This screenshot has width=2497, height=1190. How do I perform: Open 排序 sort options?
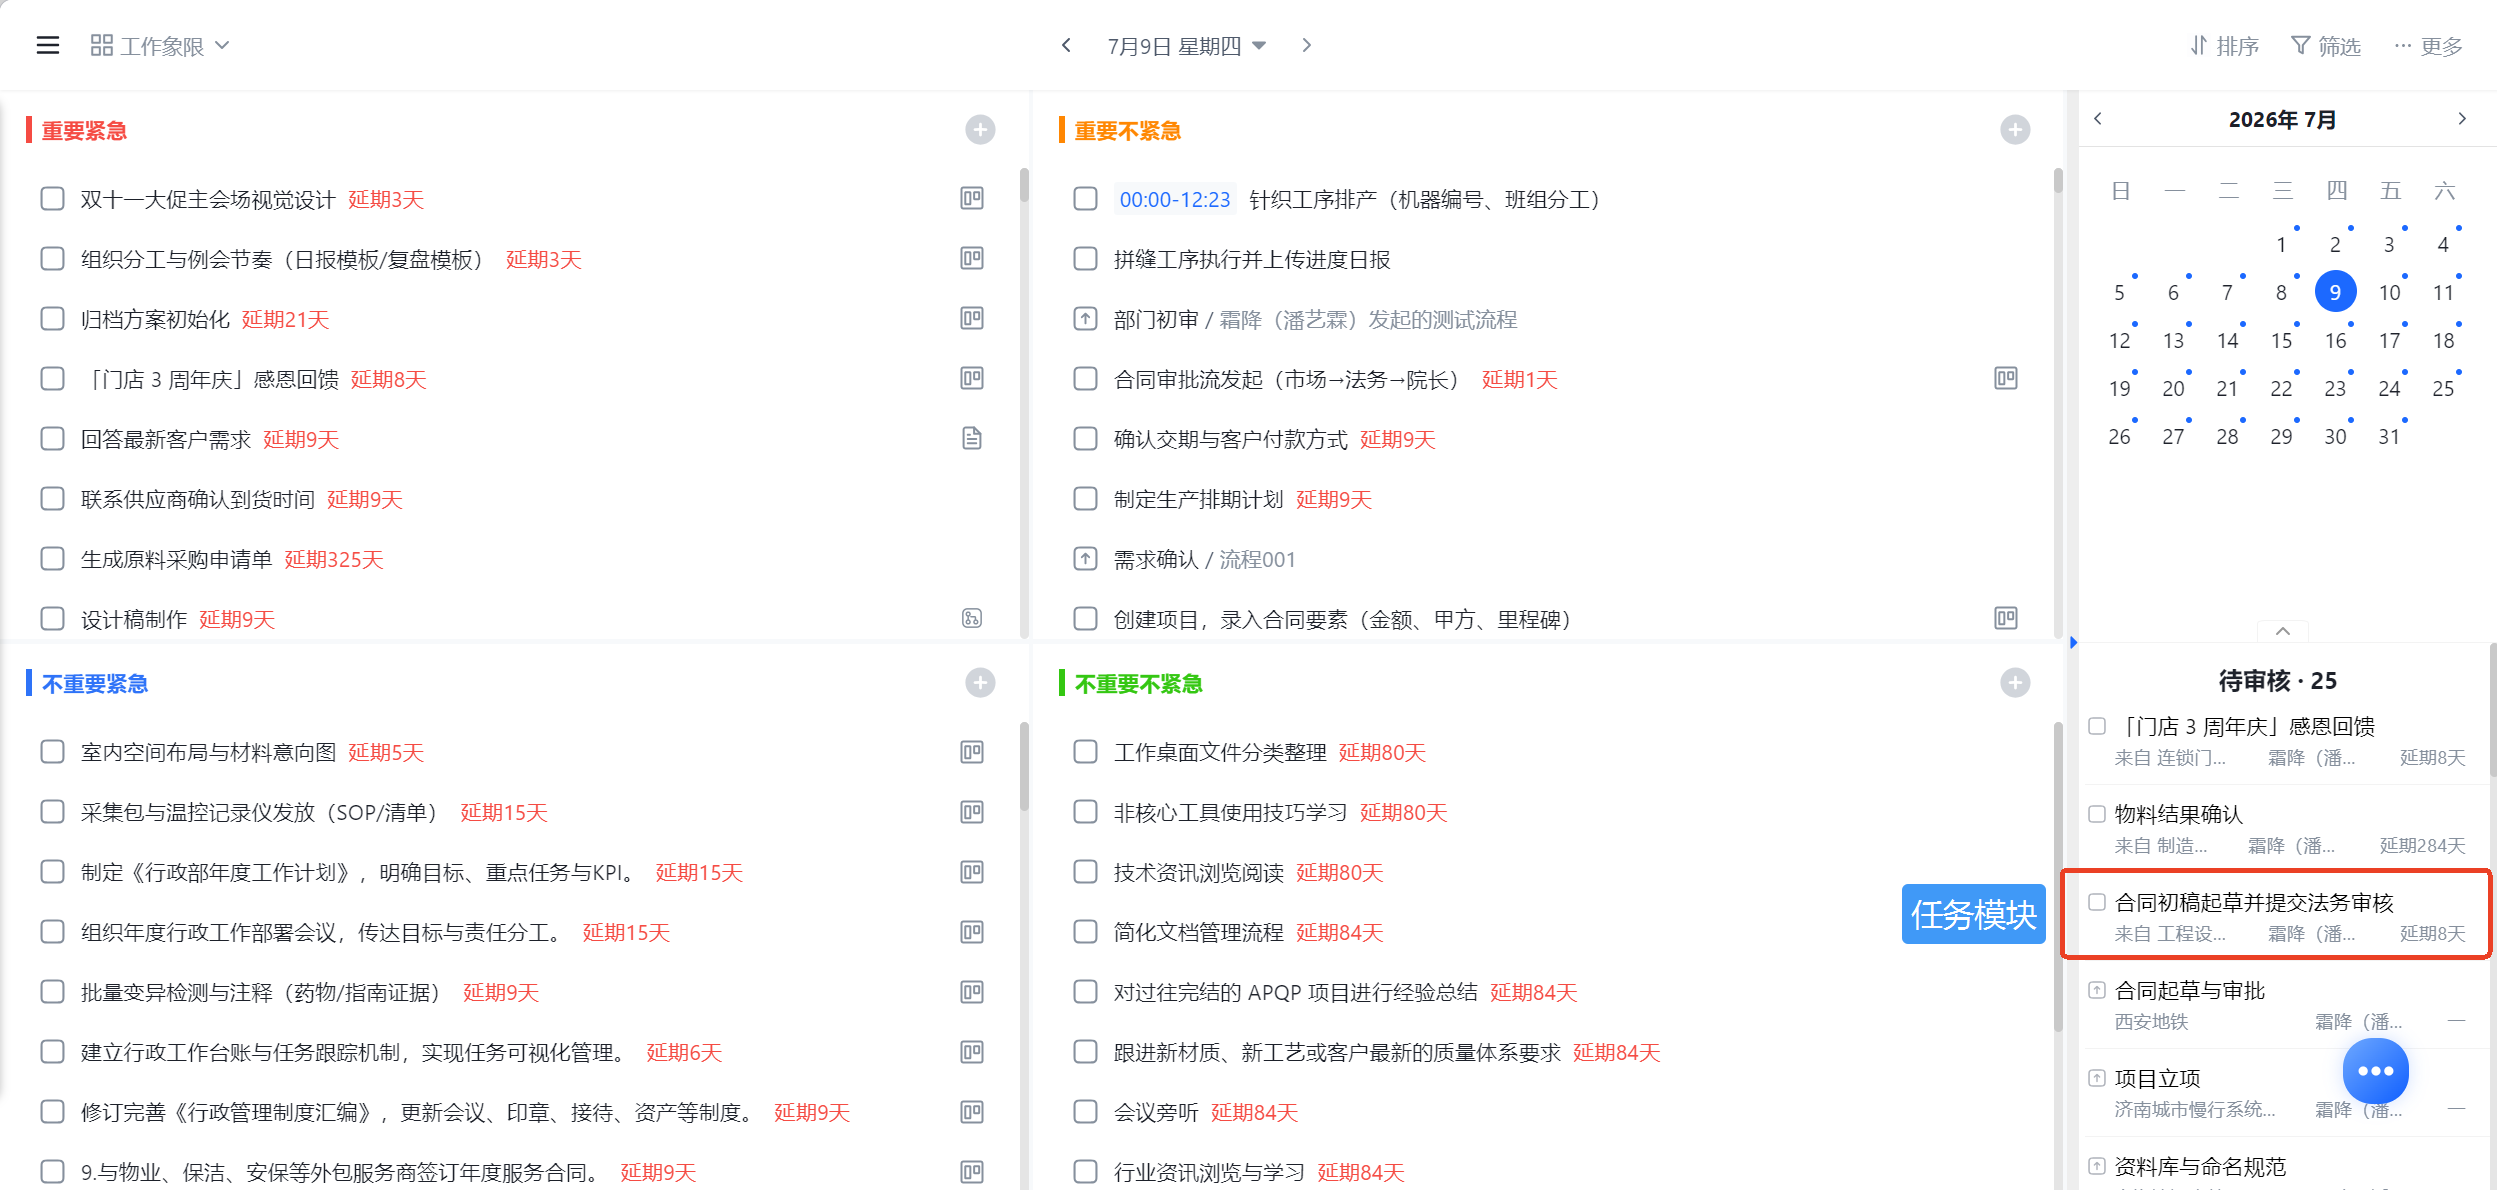pyautogui.click(x=2224, y=46)
